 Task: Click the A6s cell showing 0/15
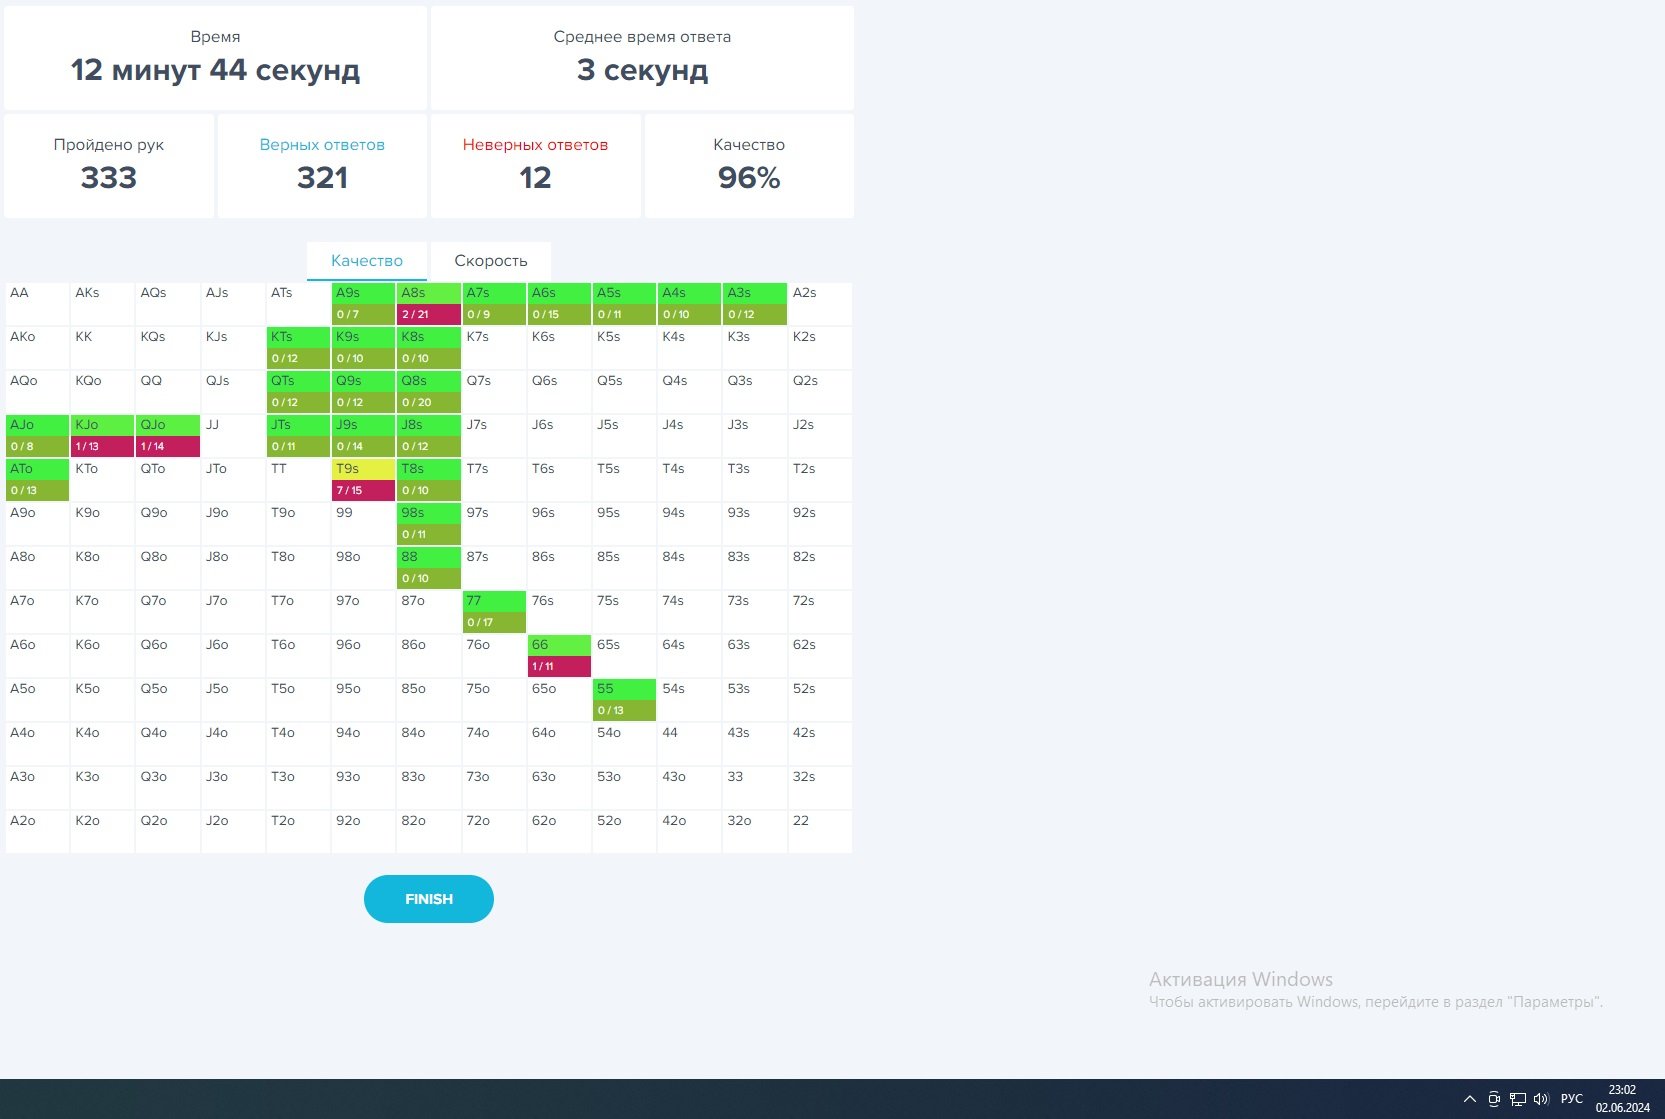(559, 304)
